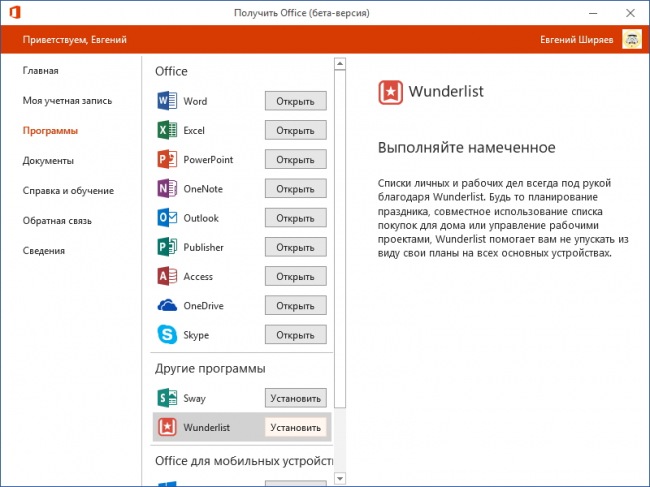The width and height of the screenshot is (650, 487).
Task: Open Excel with its Открыть button
Action: (296, 130)
